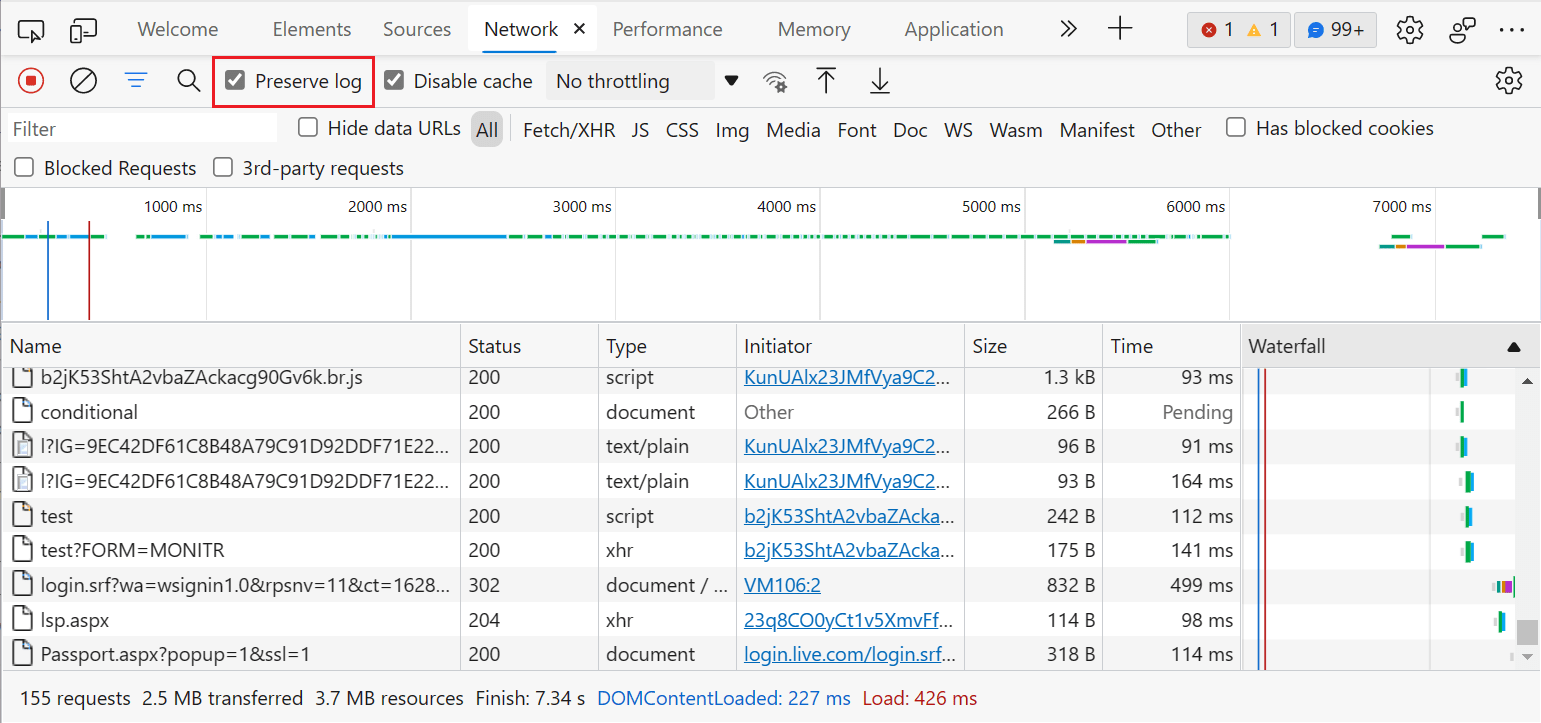Disable the Preserve log option

pos(234,81)
